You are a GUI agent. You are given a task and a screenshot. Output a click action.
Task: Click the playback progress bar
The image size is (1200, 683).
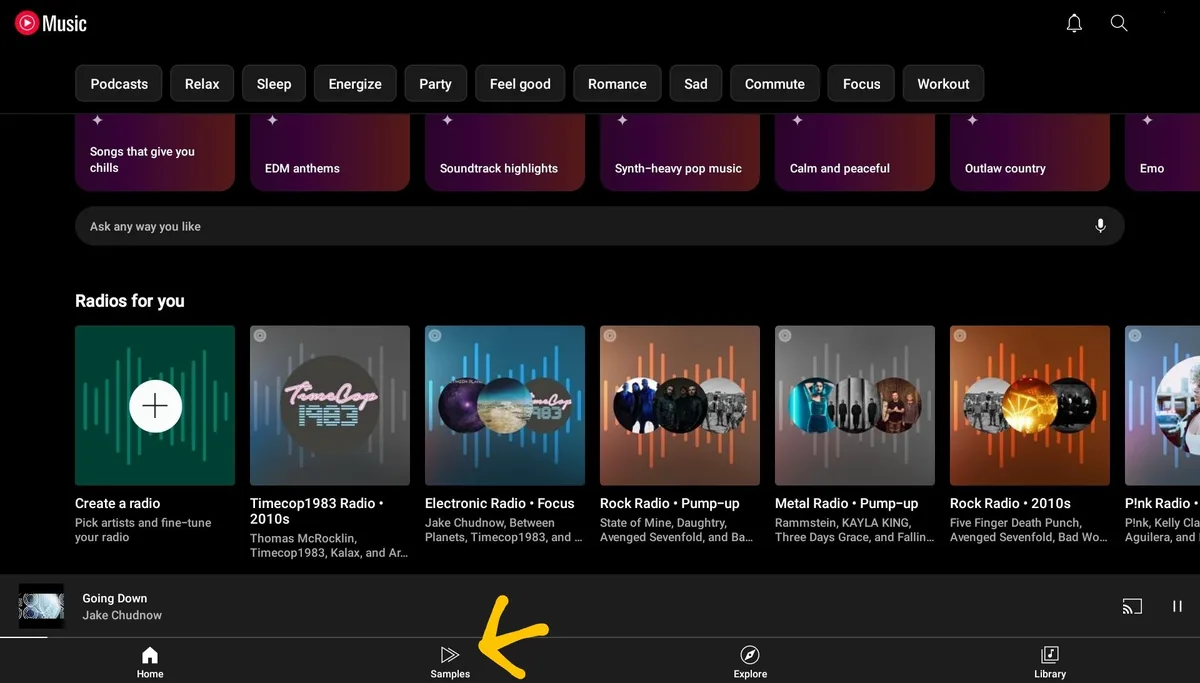click(x=600, y=637)
